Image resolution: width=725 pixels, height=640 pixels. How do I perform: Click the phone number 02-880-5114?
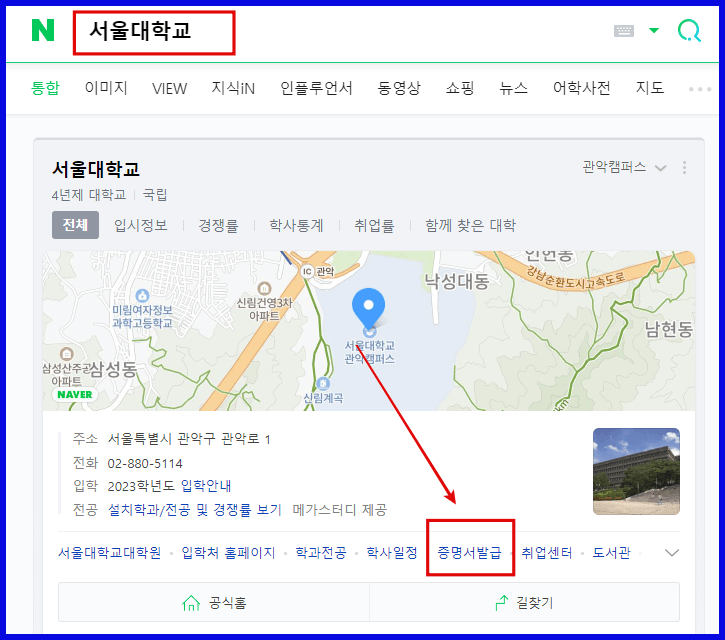pyautogui.click(x=145, y=463)
